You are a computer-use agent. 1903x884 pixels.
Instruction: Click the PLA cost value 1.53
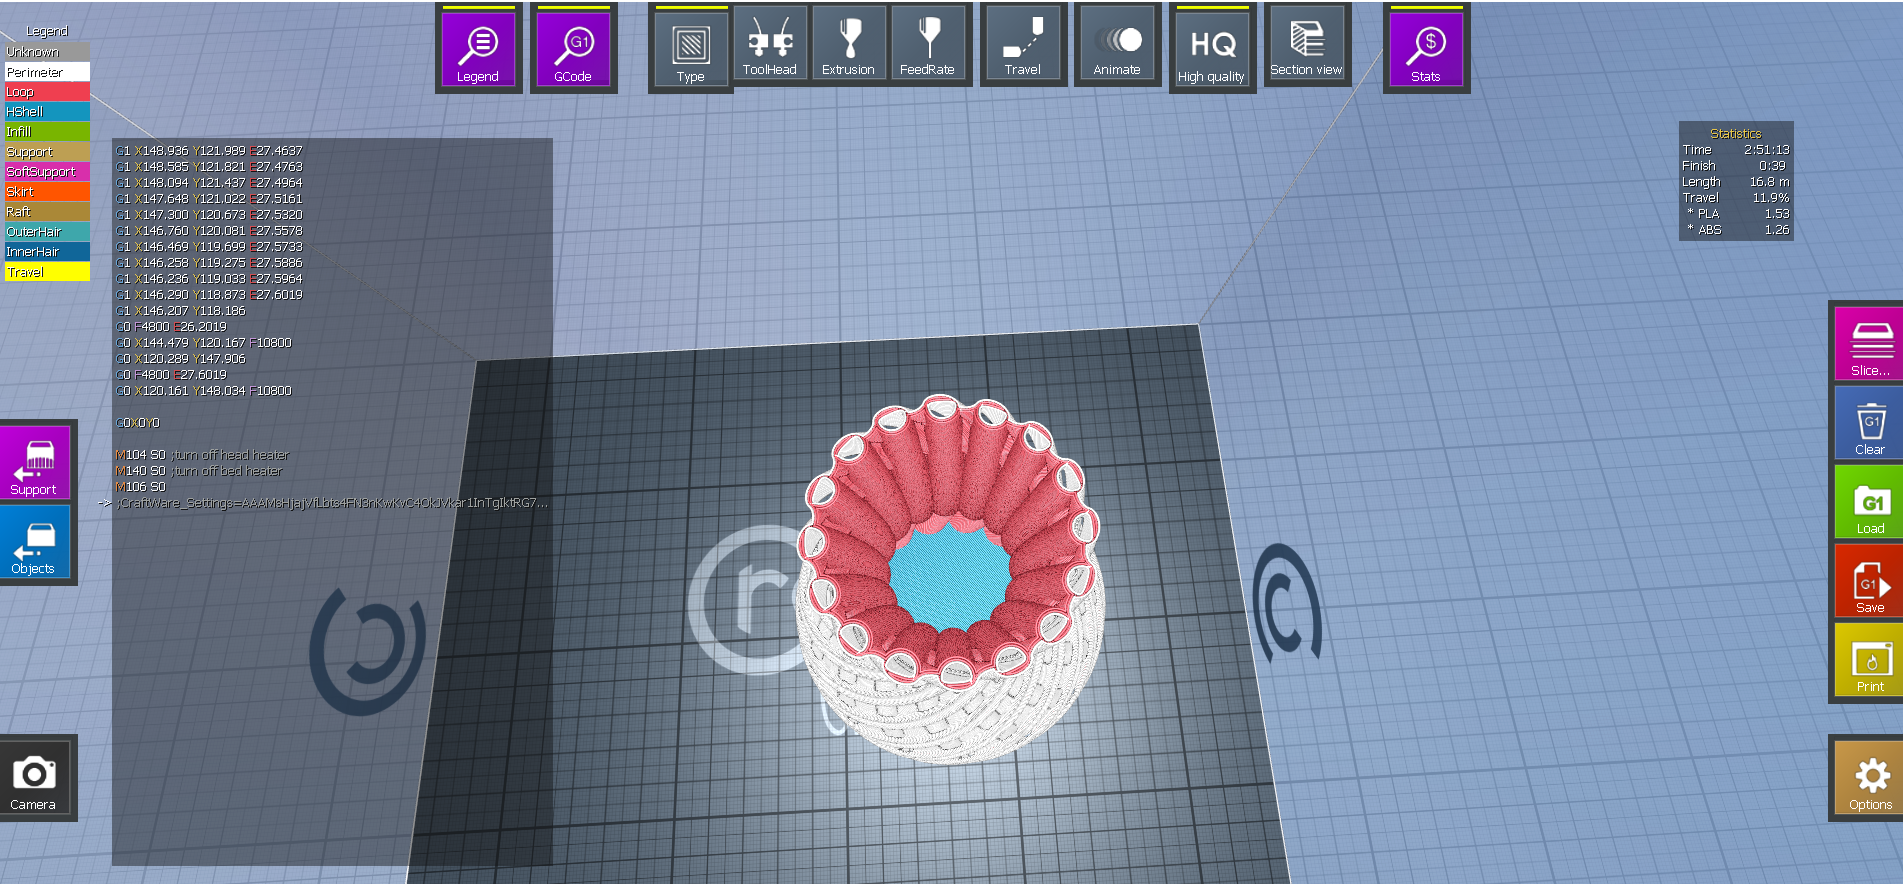(1777, 214)
